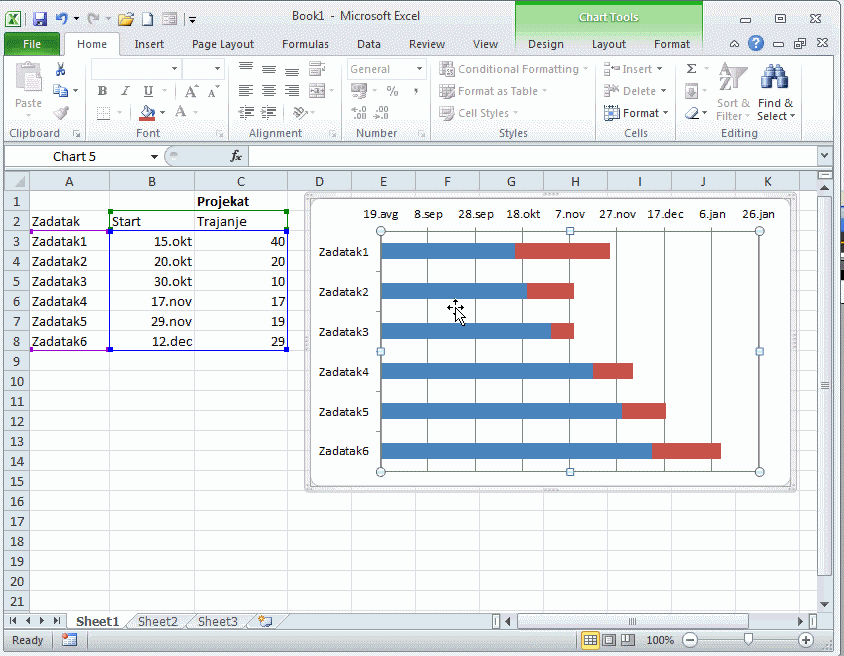
Task: Open the File backstage button
Action: tap(32, 44)
